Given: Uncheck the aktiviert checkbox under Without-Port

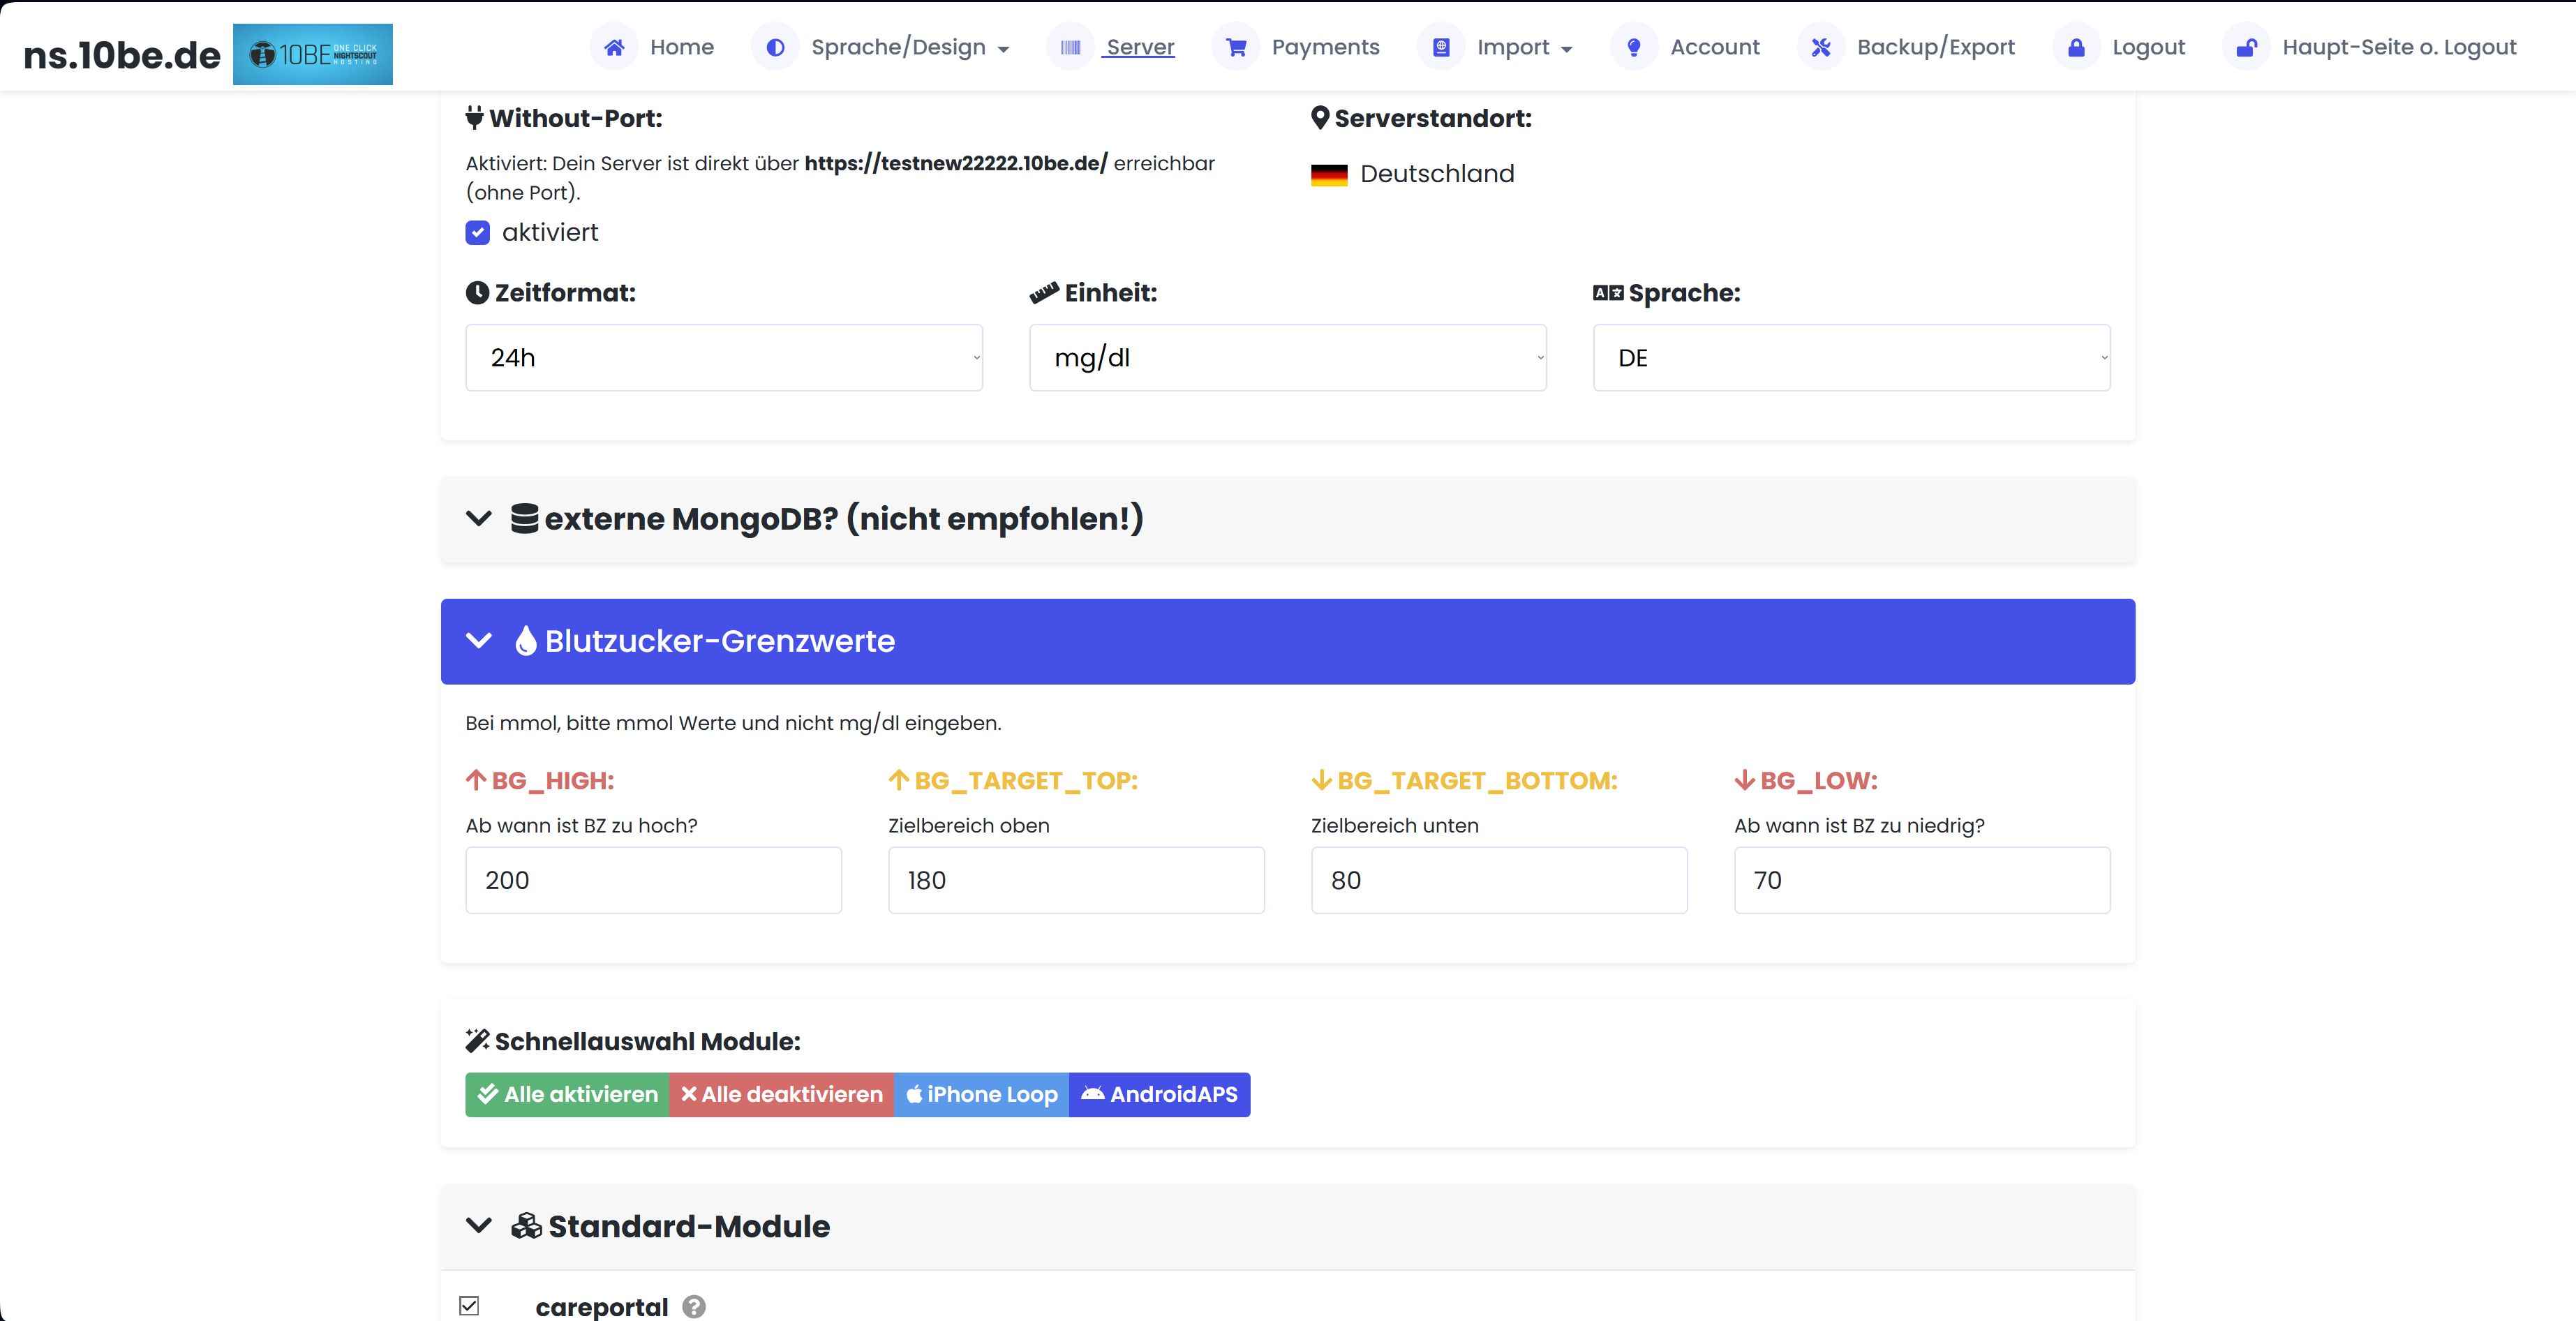Looking at the screenshot, I should click(x=477, y=232).
